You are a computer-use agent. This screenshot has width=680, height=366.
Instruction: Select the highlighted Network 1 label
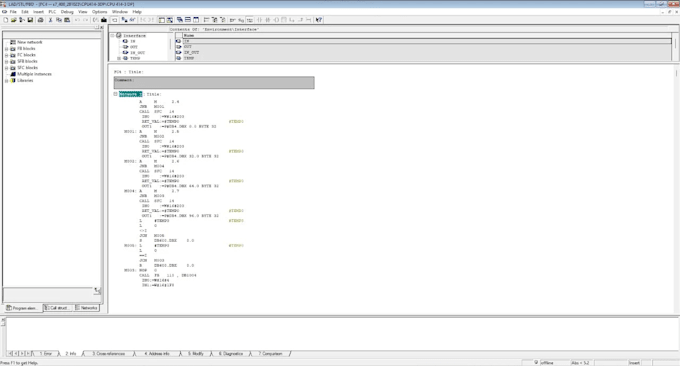(131, 94)
